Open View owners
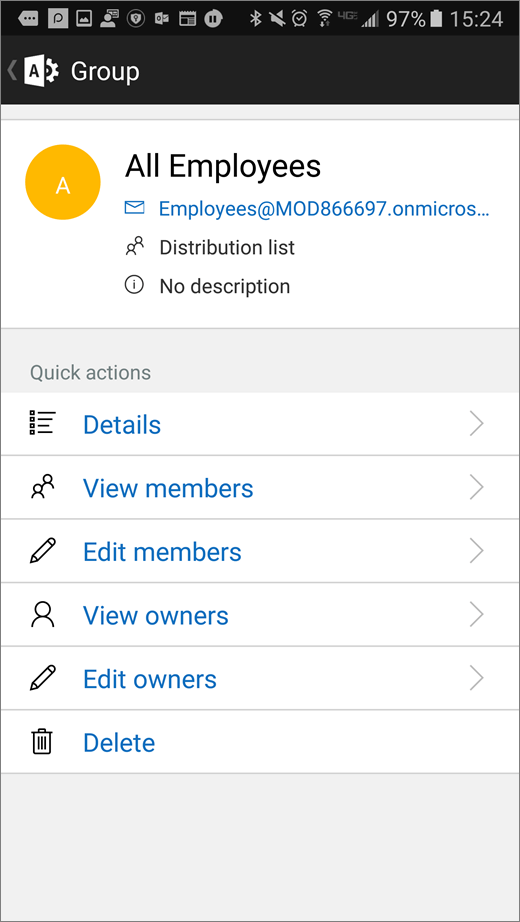This screenshot has height=922, width=520. [260, 614]
